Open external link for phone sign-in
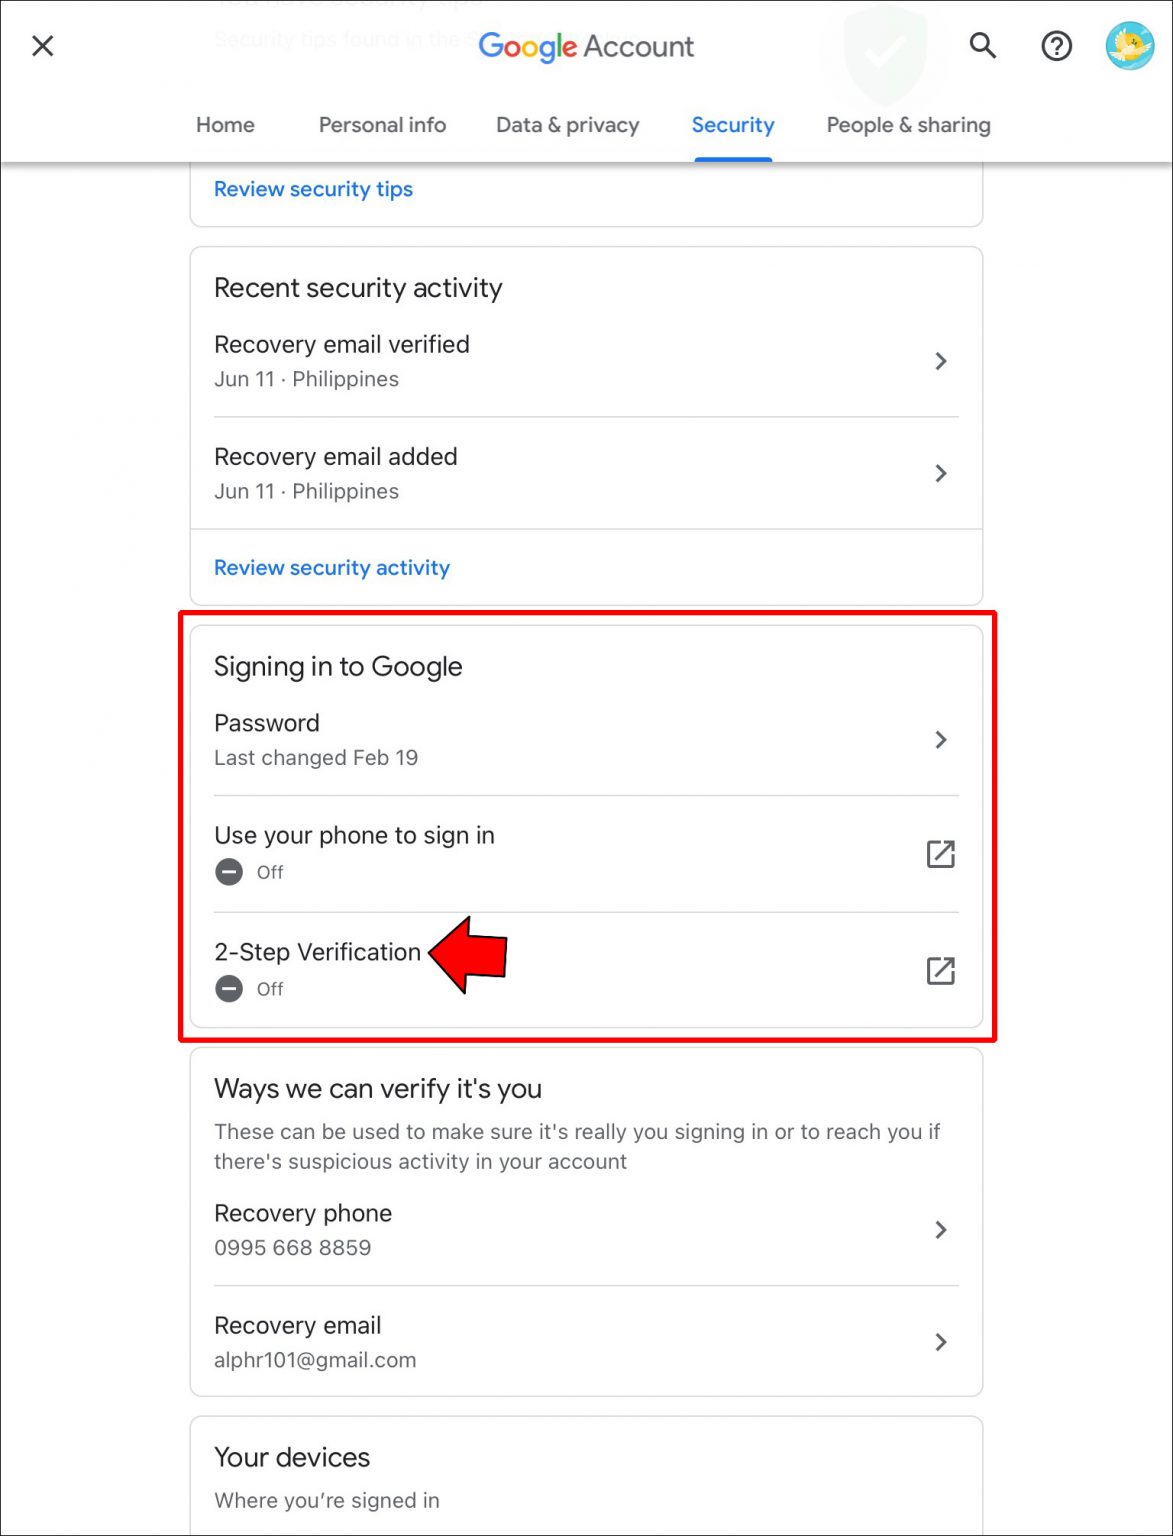The image size is (1173, 1536). click(940, 854)
